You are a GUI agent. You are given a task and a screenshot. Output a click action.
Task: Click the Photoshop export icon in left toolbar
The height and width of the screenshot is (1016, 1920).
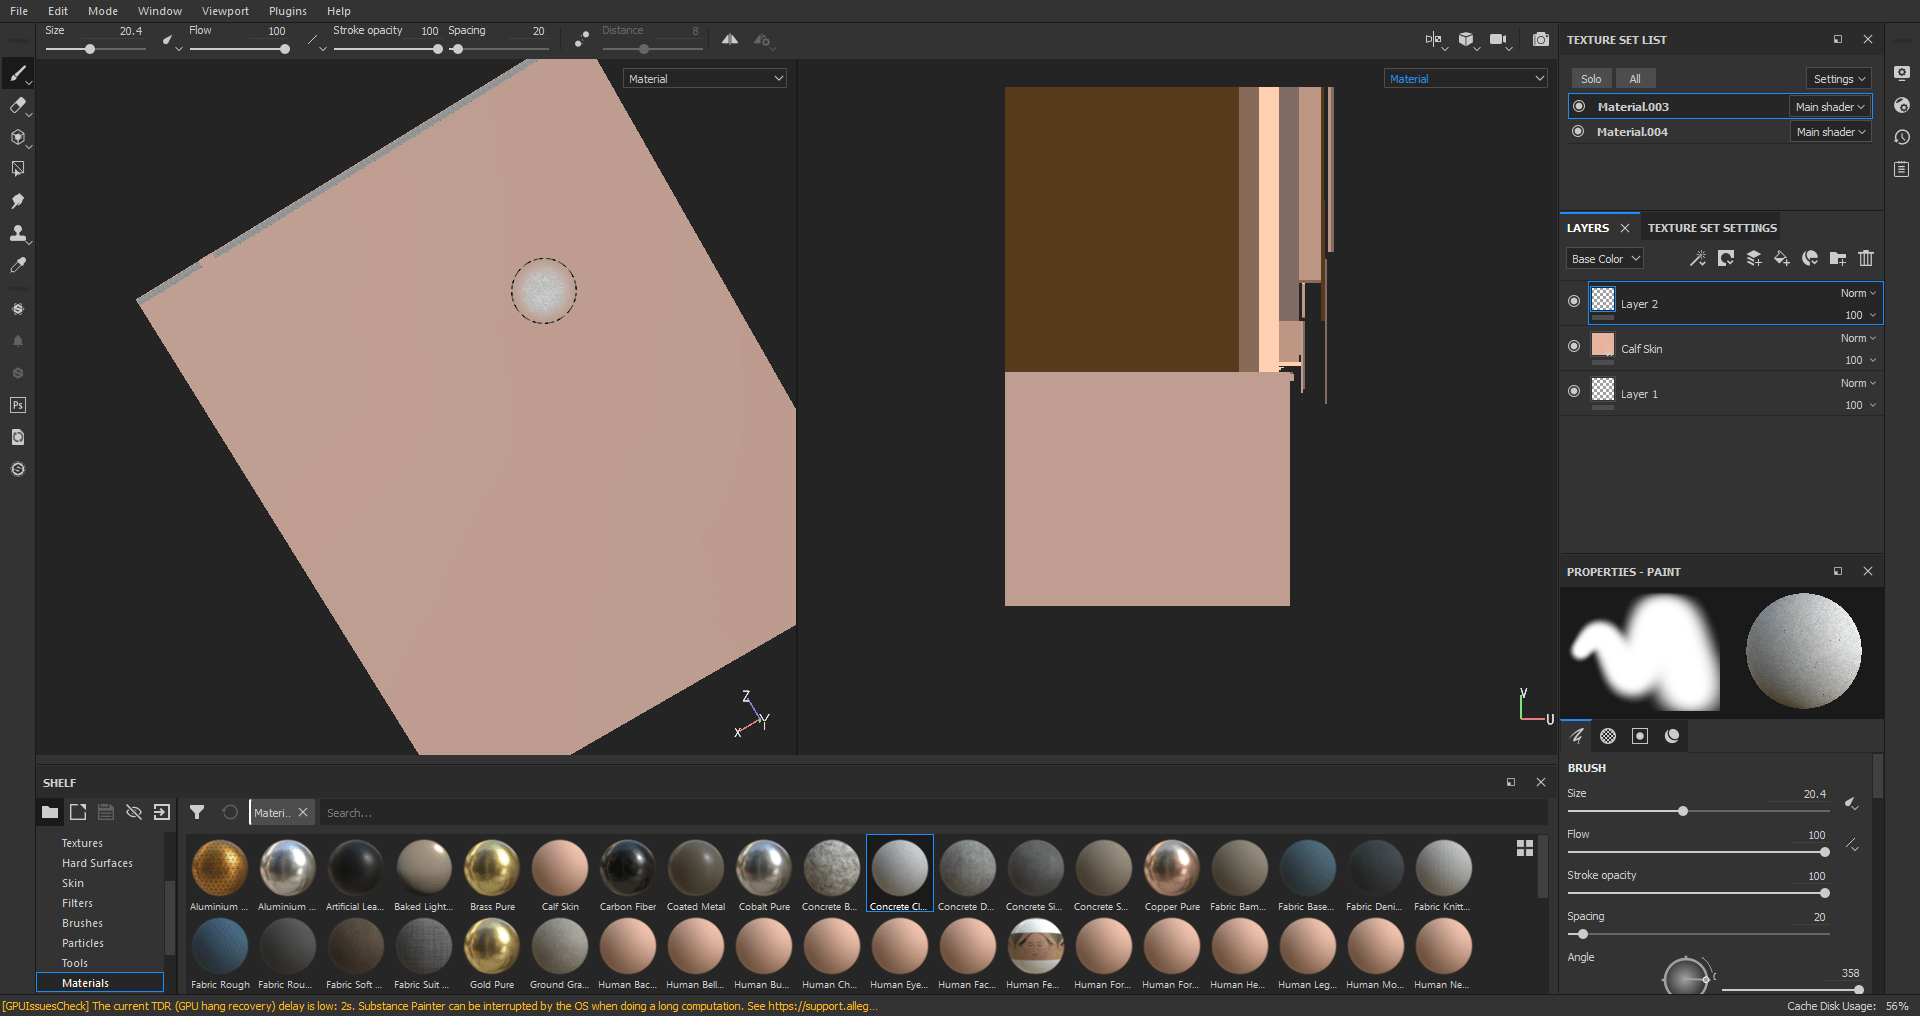[x=18, y=405]
